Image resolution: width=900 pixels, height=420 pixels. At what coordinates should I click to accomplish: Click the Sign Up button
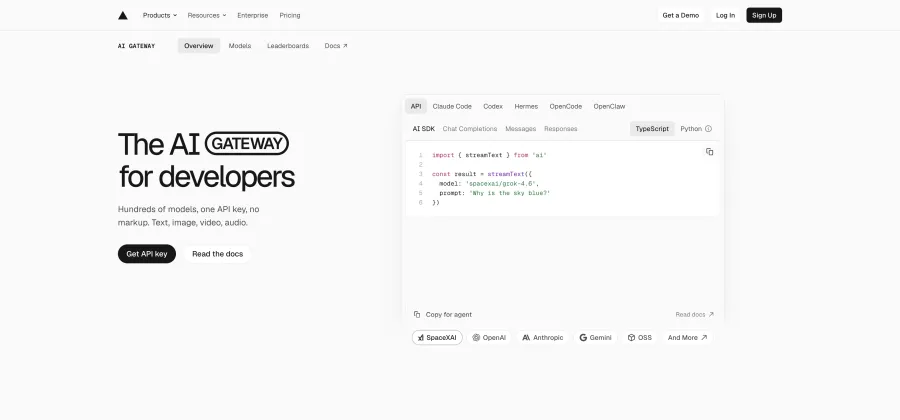764,15
